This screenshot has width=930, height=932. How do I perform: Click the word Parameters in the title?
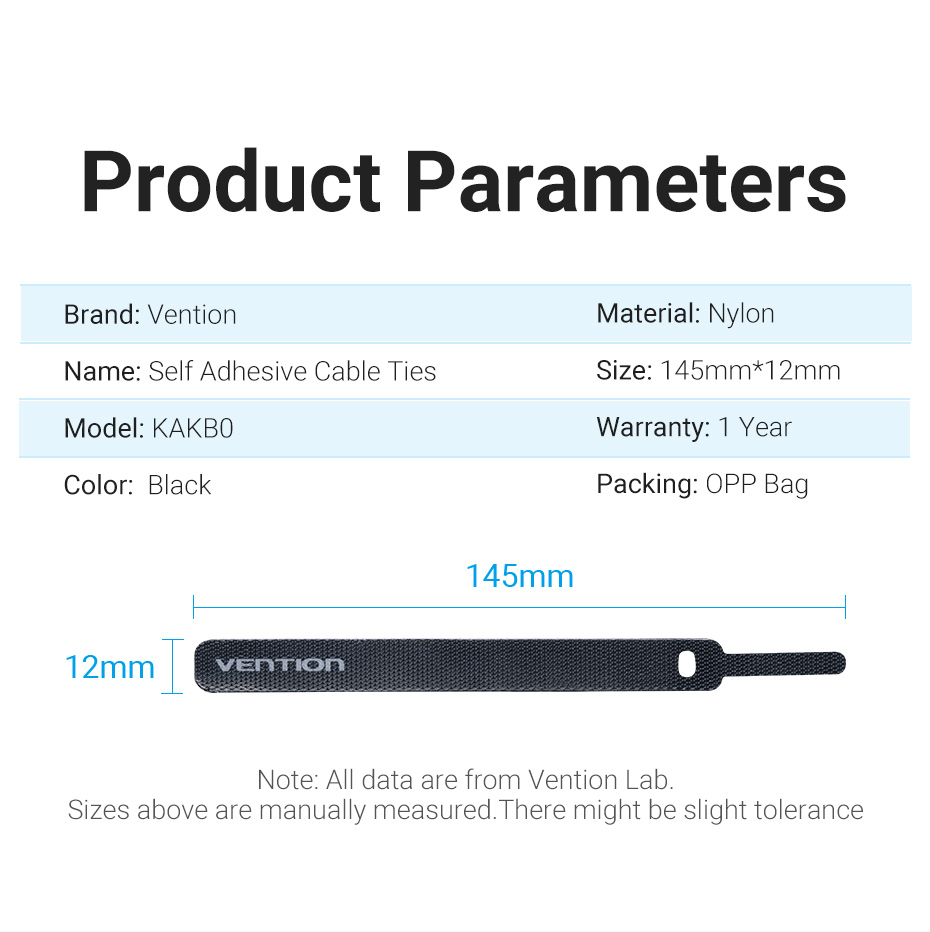point(627,181)
